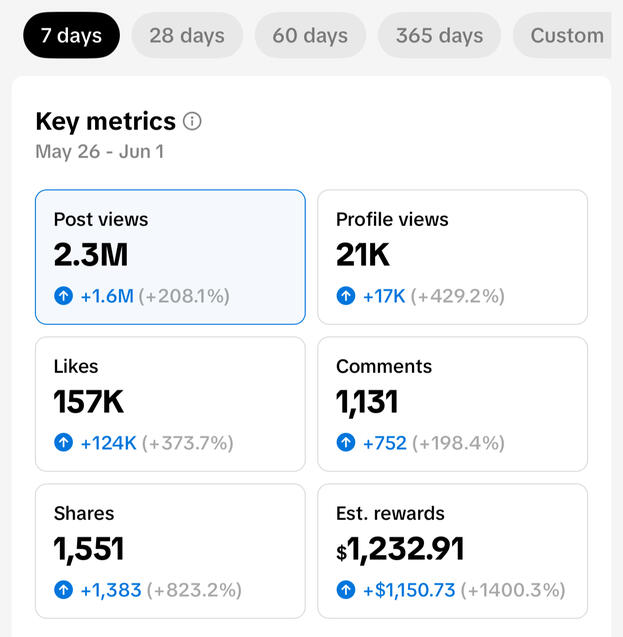Tap the up-arrow icon in the Comments card
Viewport: 623px width, 637px height.
point(346,443)
